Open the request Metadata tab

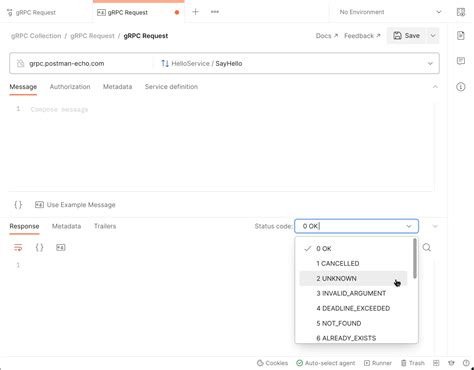[117, 87]
